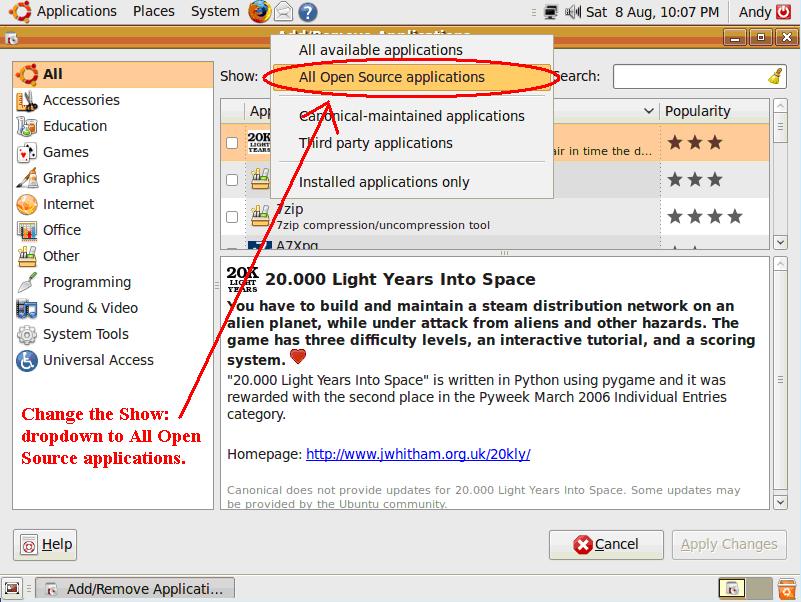Click the Apply Changes button

tap(729, 545)
